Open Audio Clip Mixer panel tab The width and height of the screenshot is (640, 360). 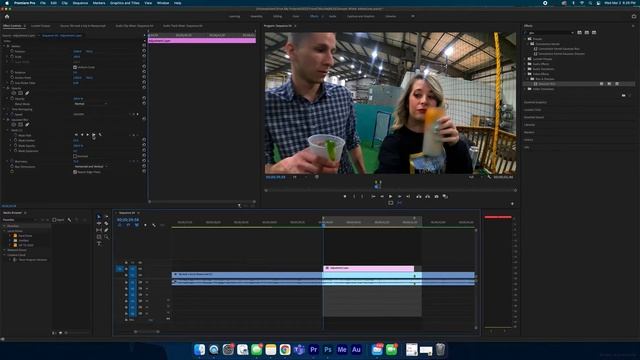pyautogui.click(x=135, y=26)
